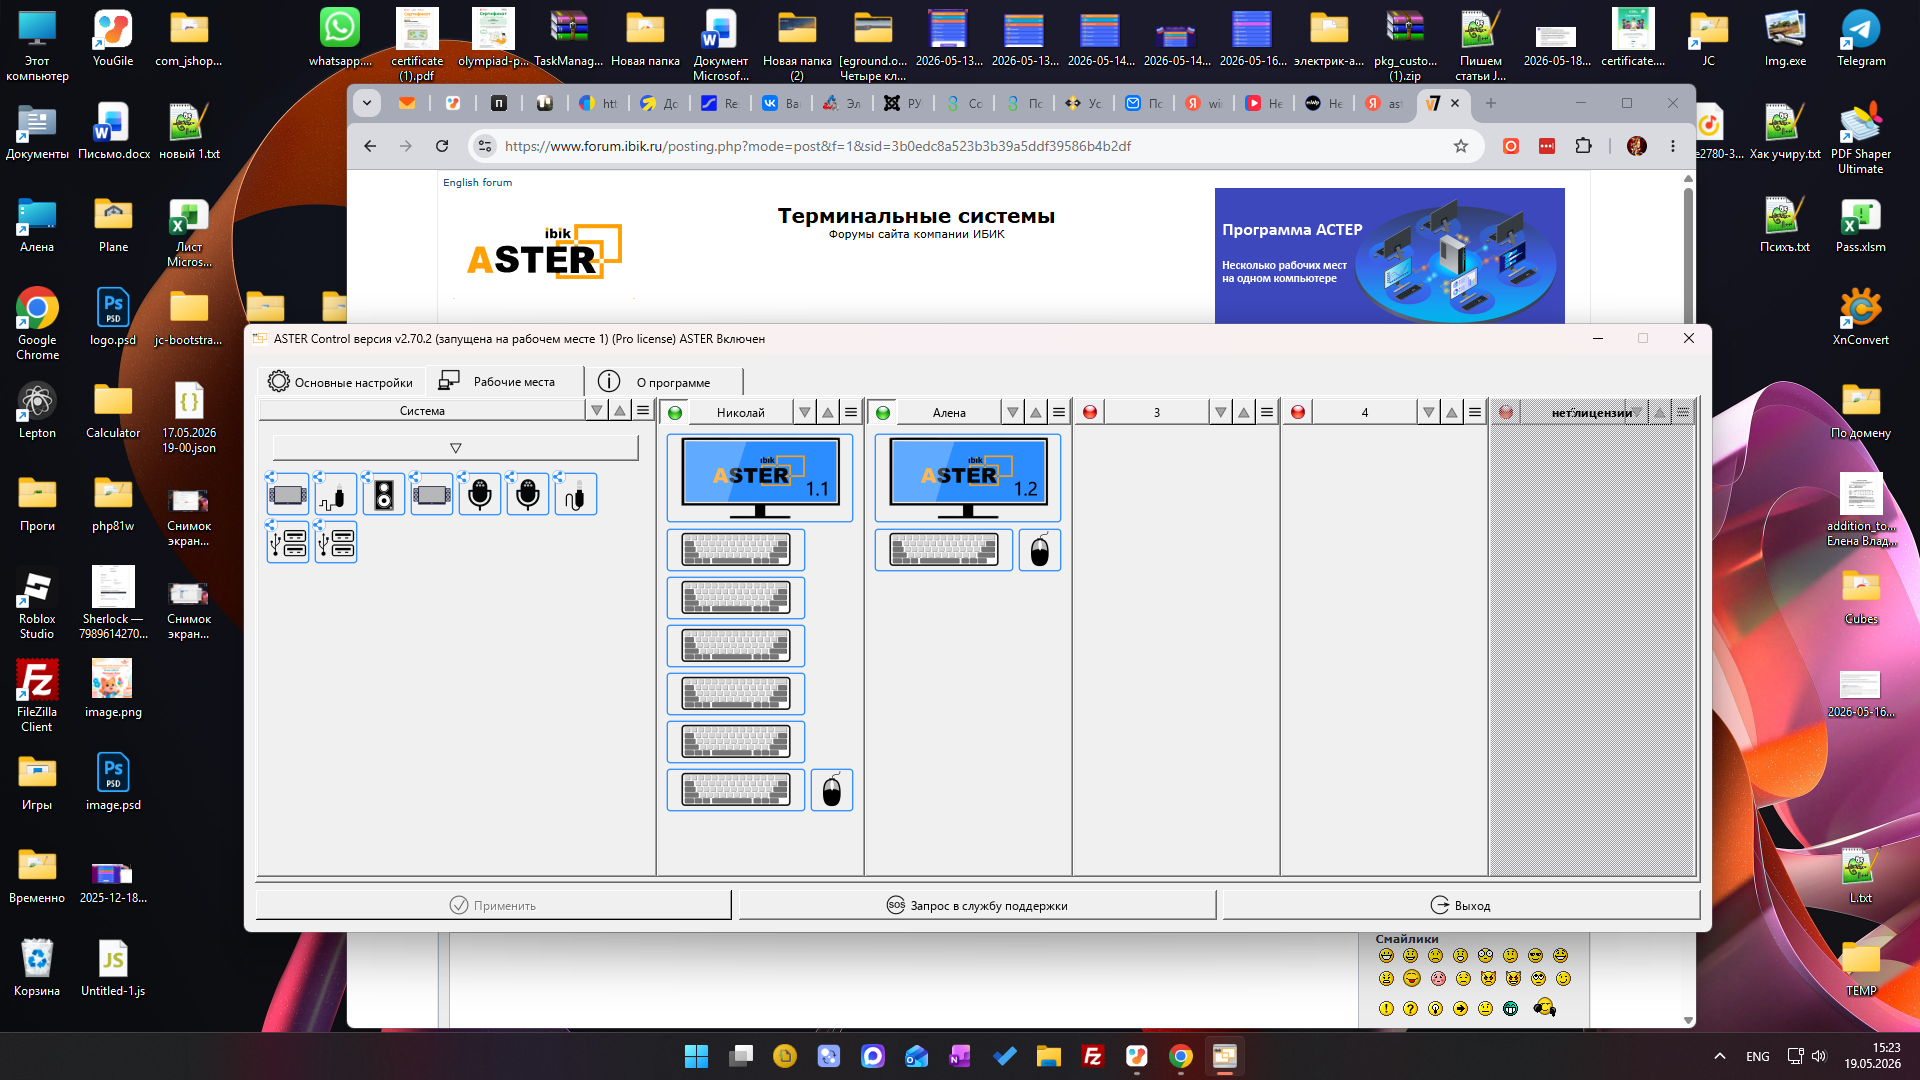Toggle the green status indicator for Алена
1920x1080 pixels.
pyautogui.click(x=883, y=412)
